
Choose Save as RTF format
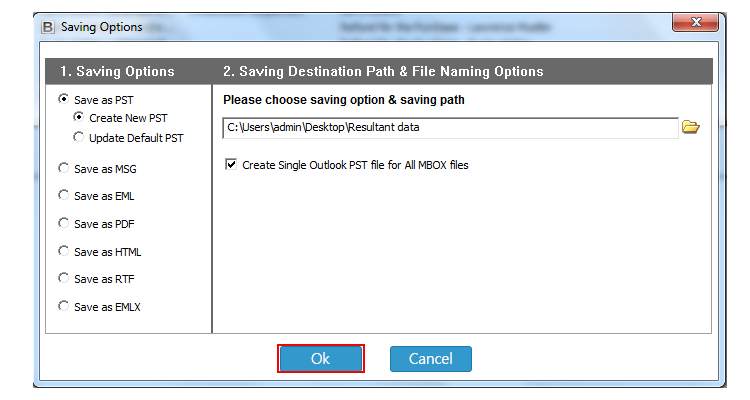[63, 278]
